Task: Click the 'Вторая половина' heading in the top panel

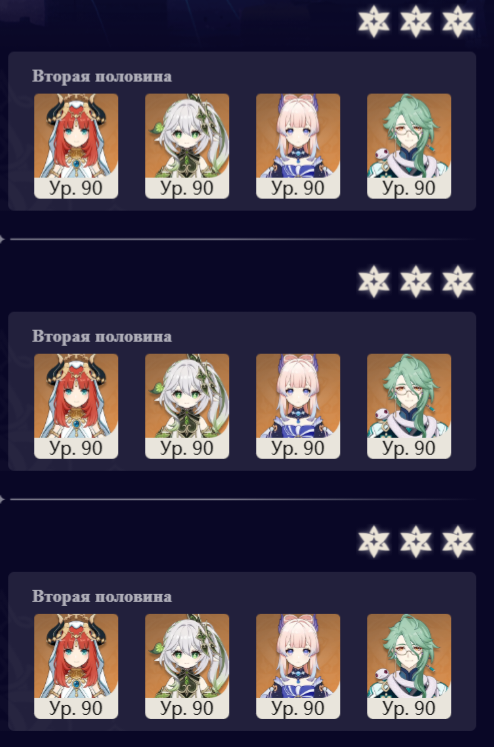Action: (x=102, y=76)
